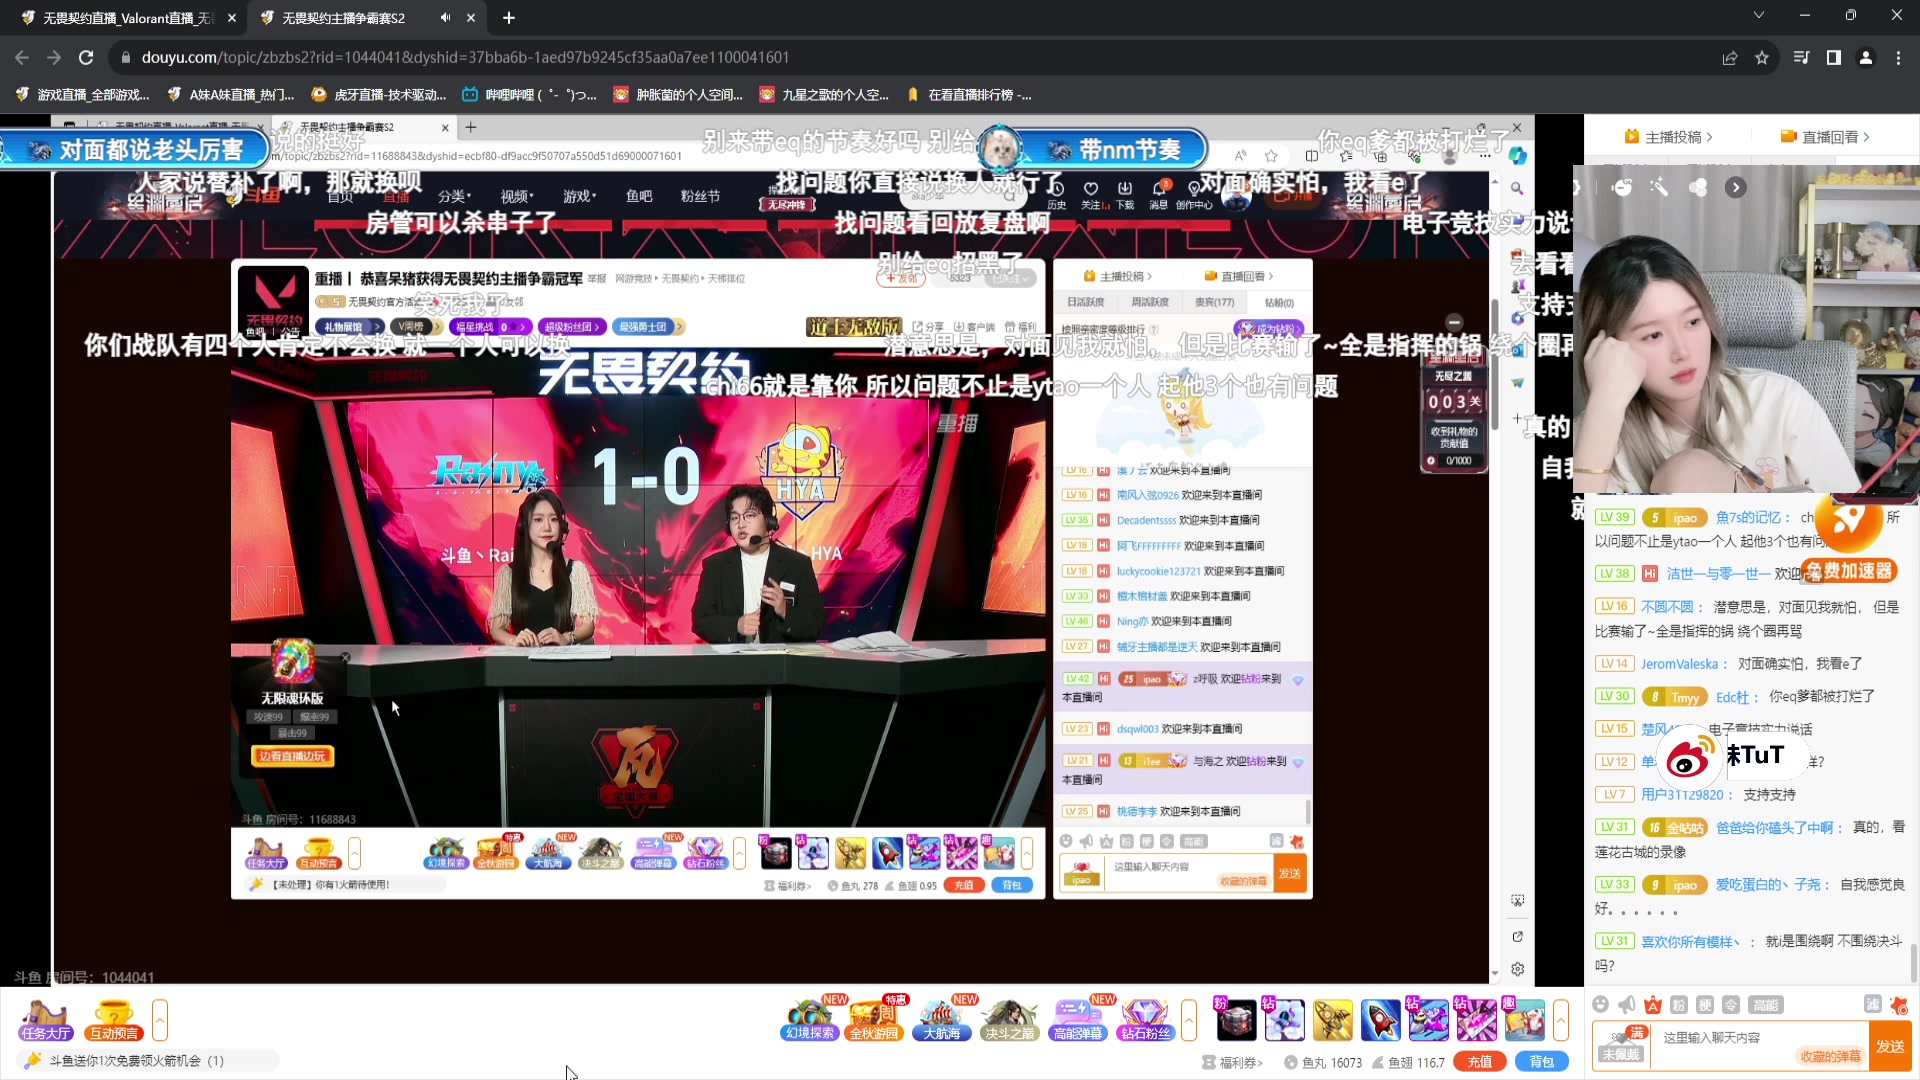
Task: Close the inner browser window with X
Action: [1517, 128]
